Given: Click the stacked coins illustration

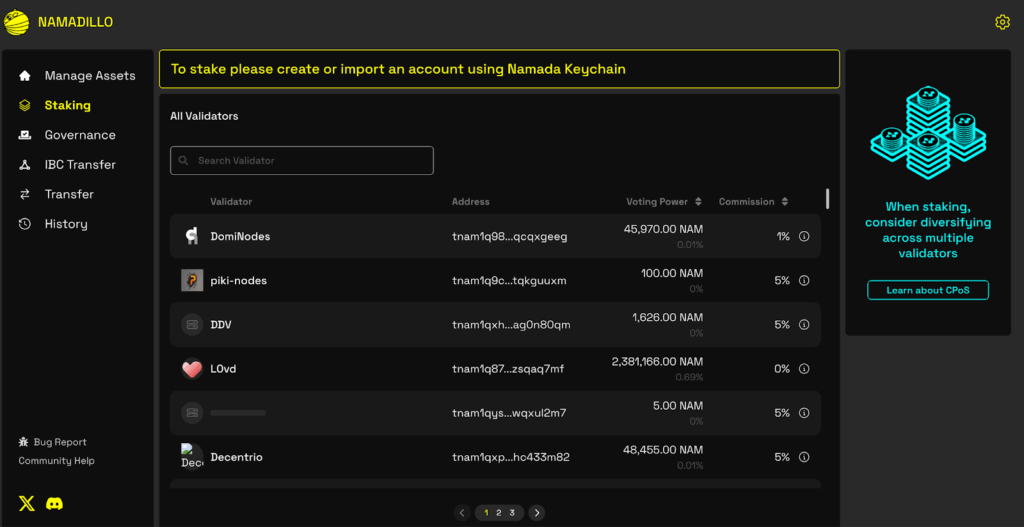Looking at the screenshot, I should coord(928,133).
